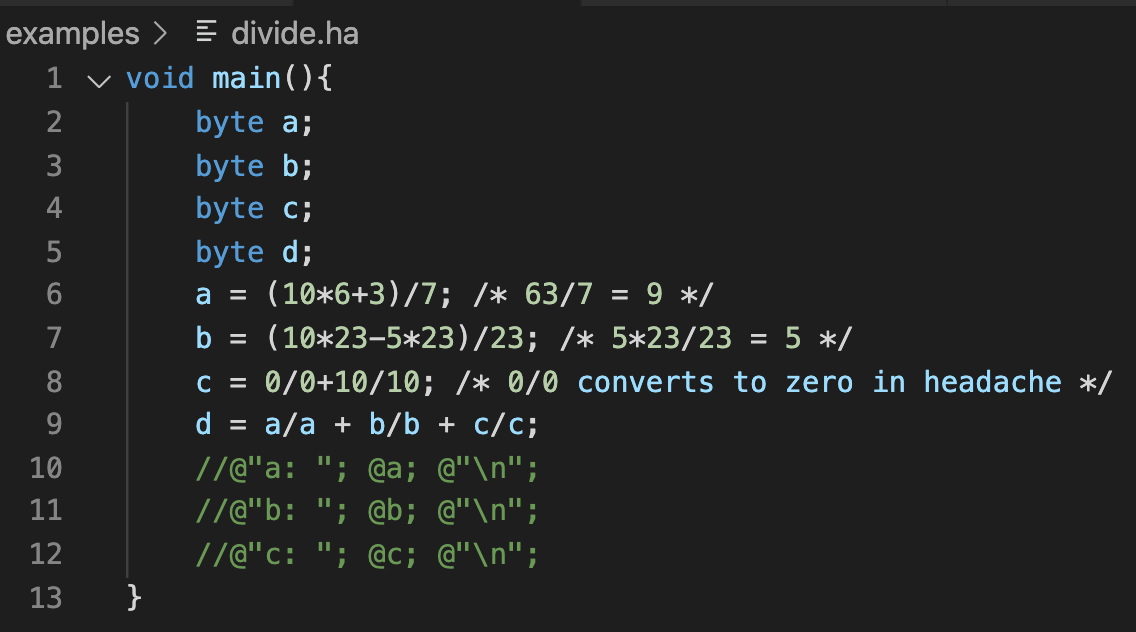This screenshot has width=1136, height=632.
Task: Click the divide.ha breadcrumb file name
Action: pyautogui.click(x=294, y=34)
